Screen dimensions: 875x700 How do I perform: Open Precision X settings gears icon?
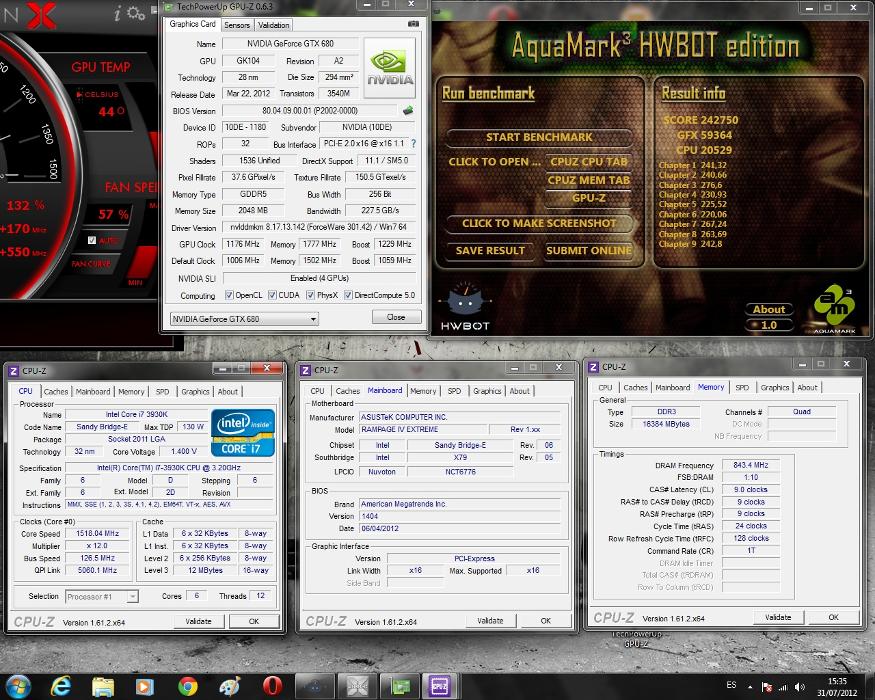pos(136,13)
